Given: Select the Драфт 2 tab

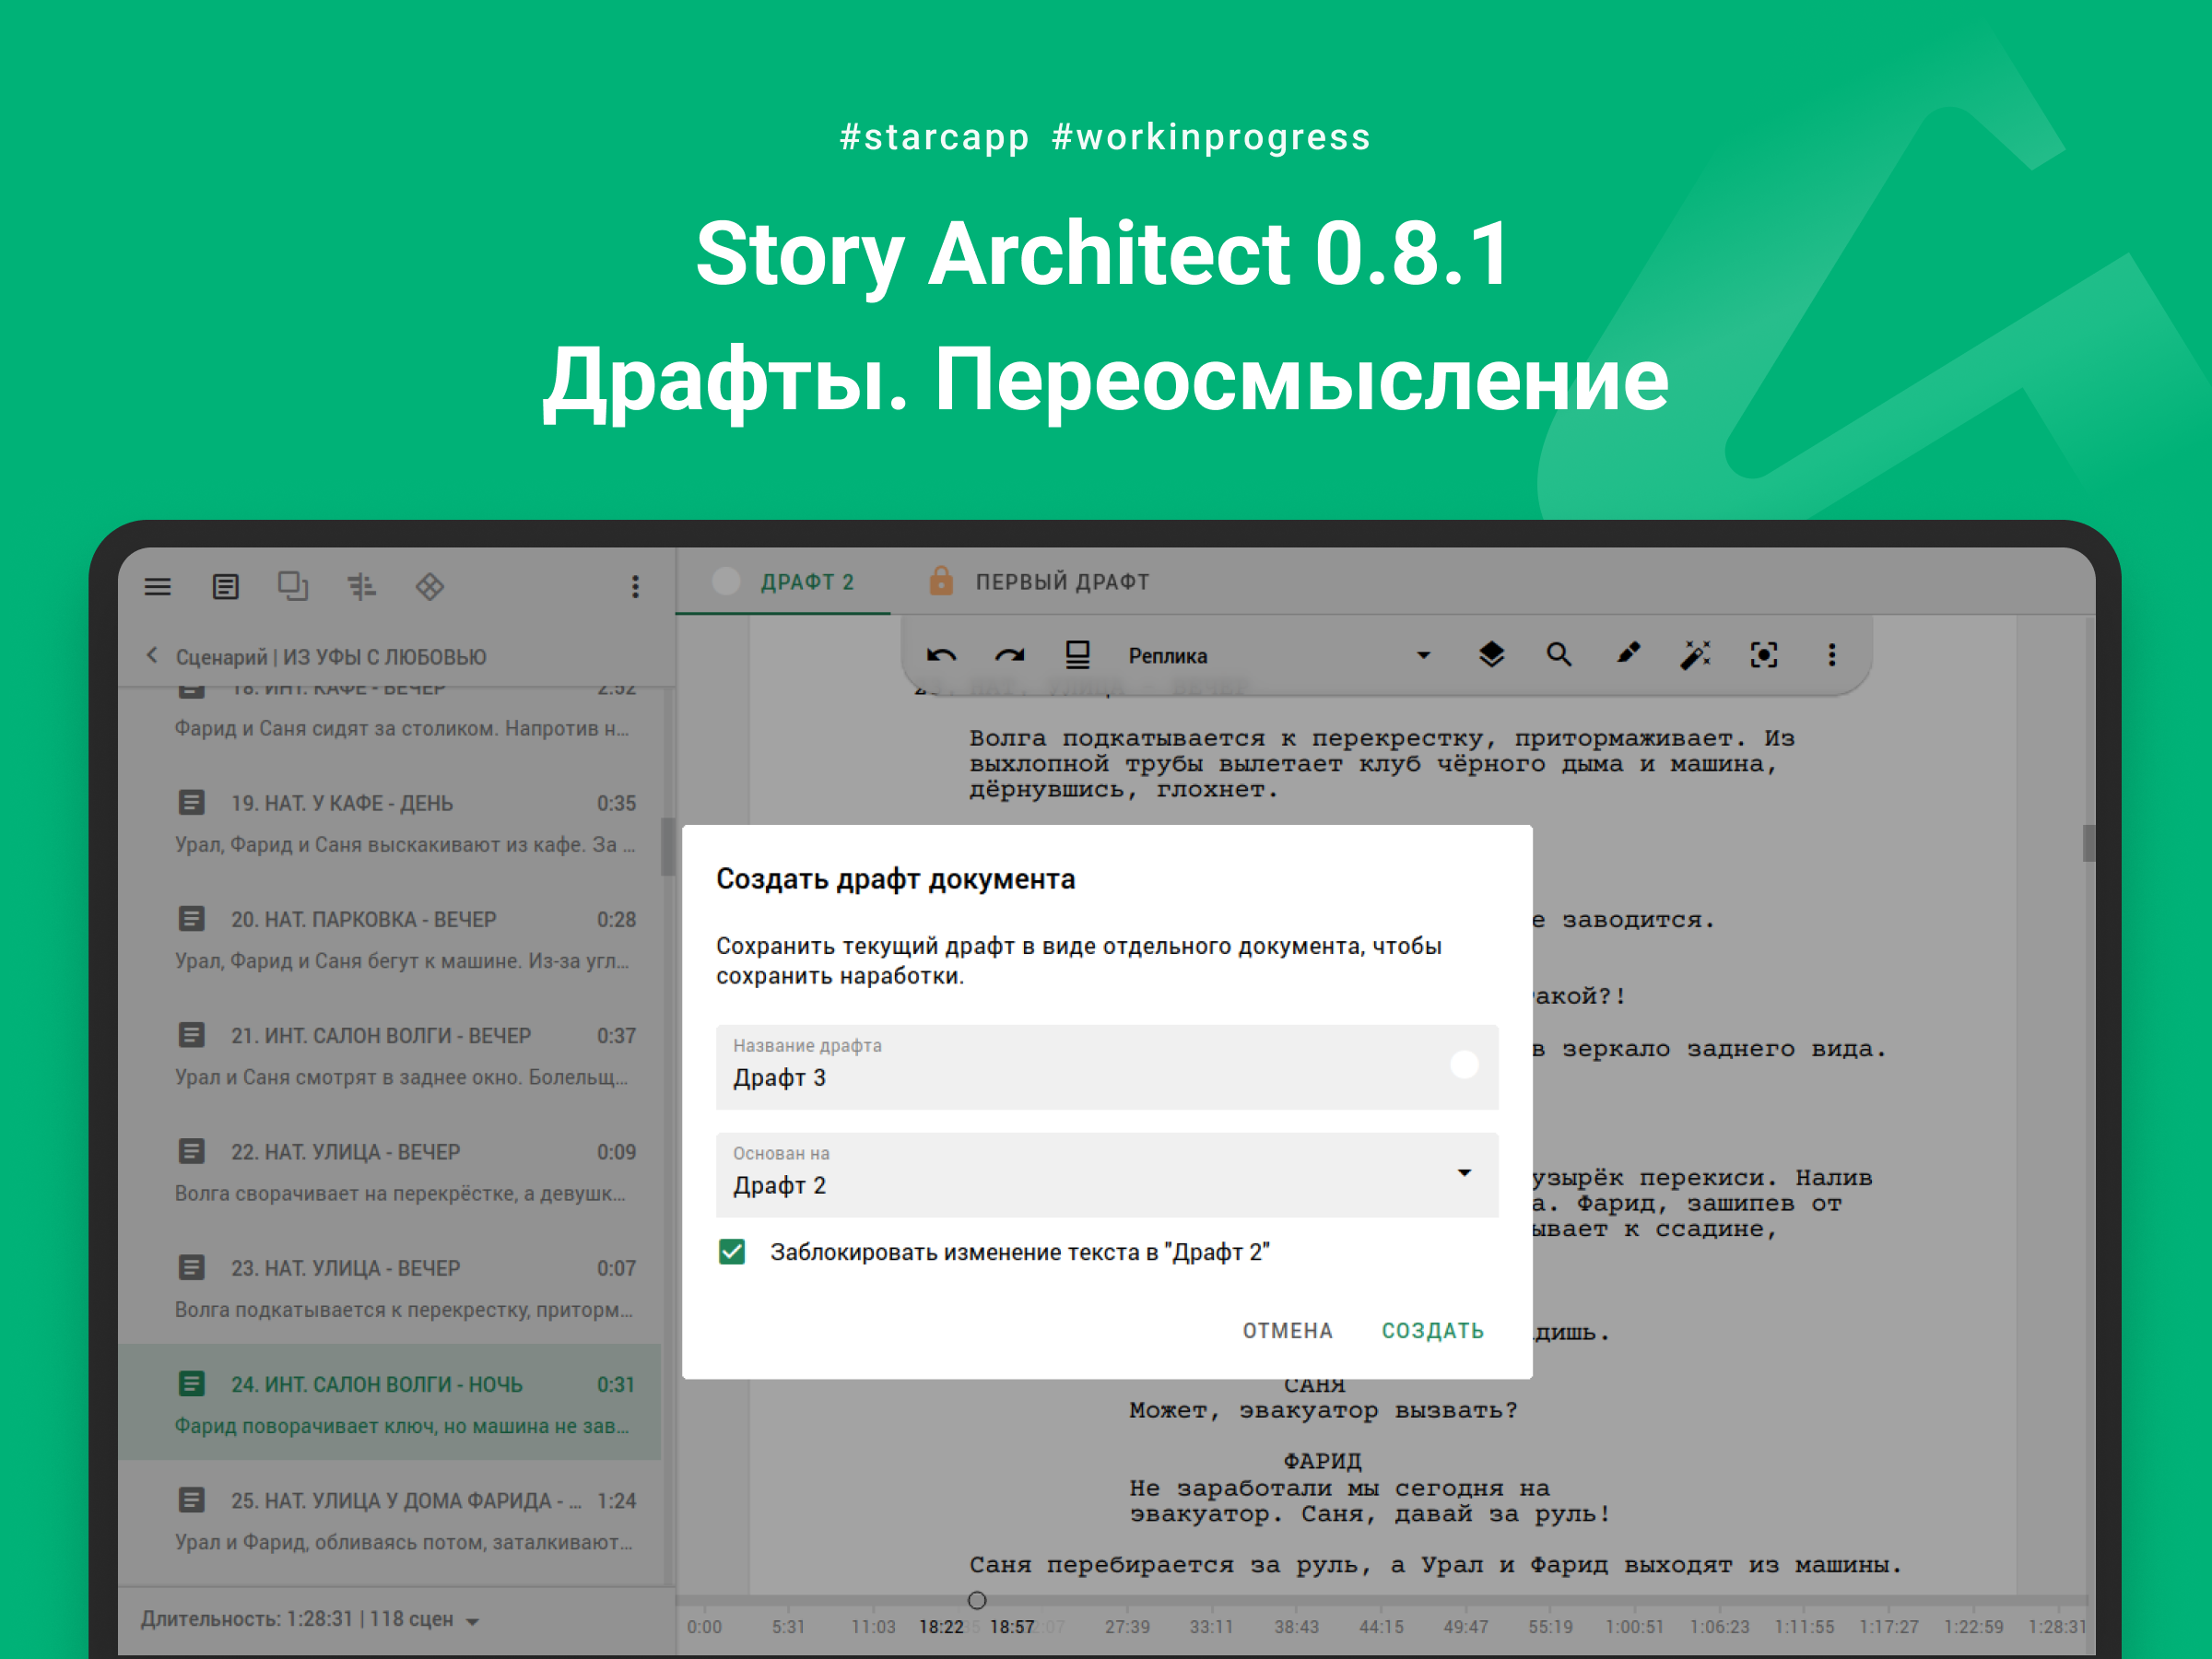Looking at the screenshot, I should click(806, 582).
